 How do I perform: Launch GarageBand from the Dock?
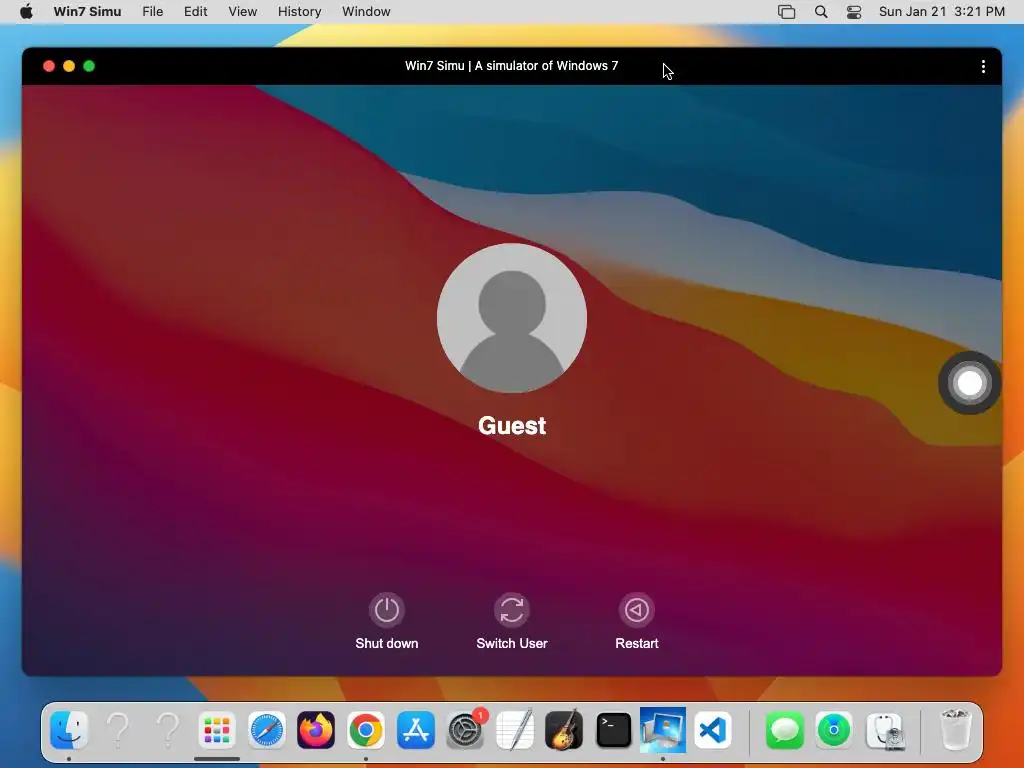click(564, 729)
